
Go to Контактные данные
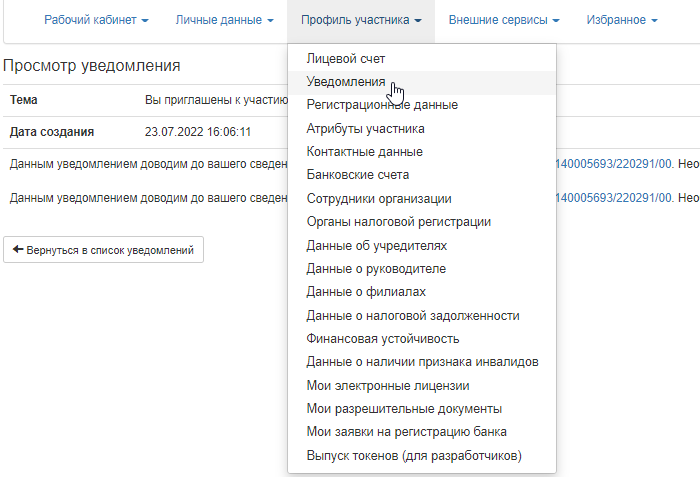364,152
